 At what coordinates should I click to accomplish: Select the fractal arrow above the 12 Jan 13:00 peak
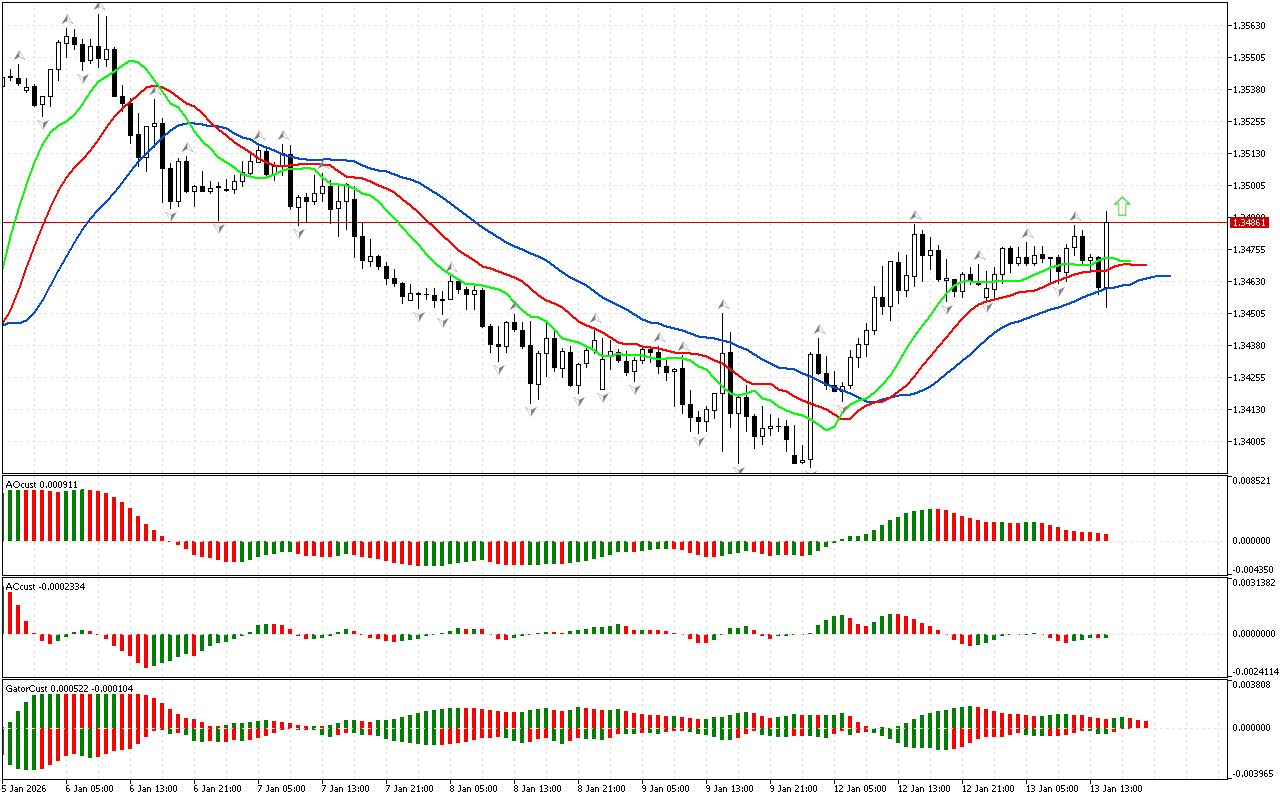915,215
